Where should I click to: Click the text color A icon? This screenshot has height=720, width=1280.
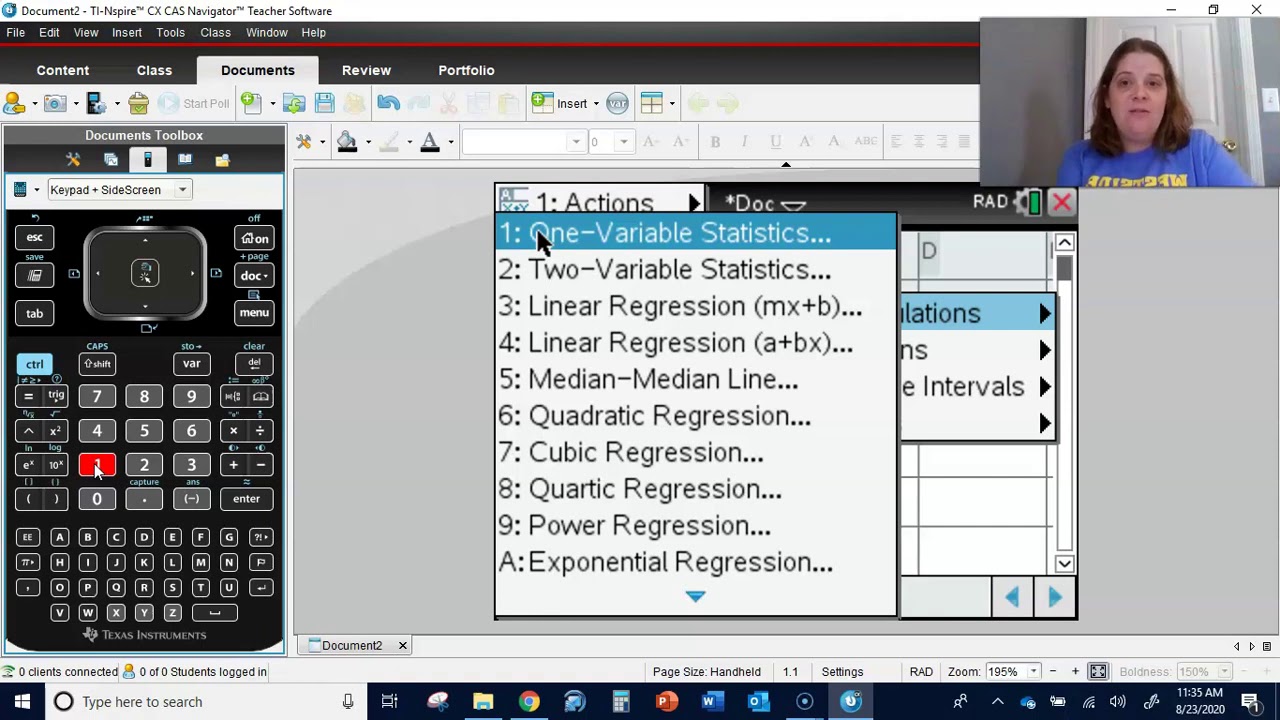pyautogui.click(x=430, y=142)
